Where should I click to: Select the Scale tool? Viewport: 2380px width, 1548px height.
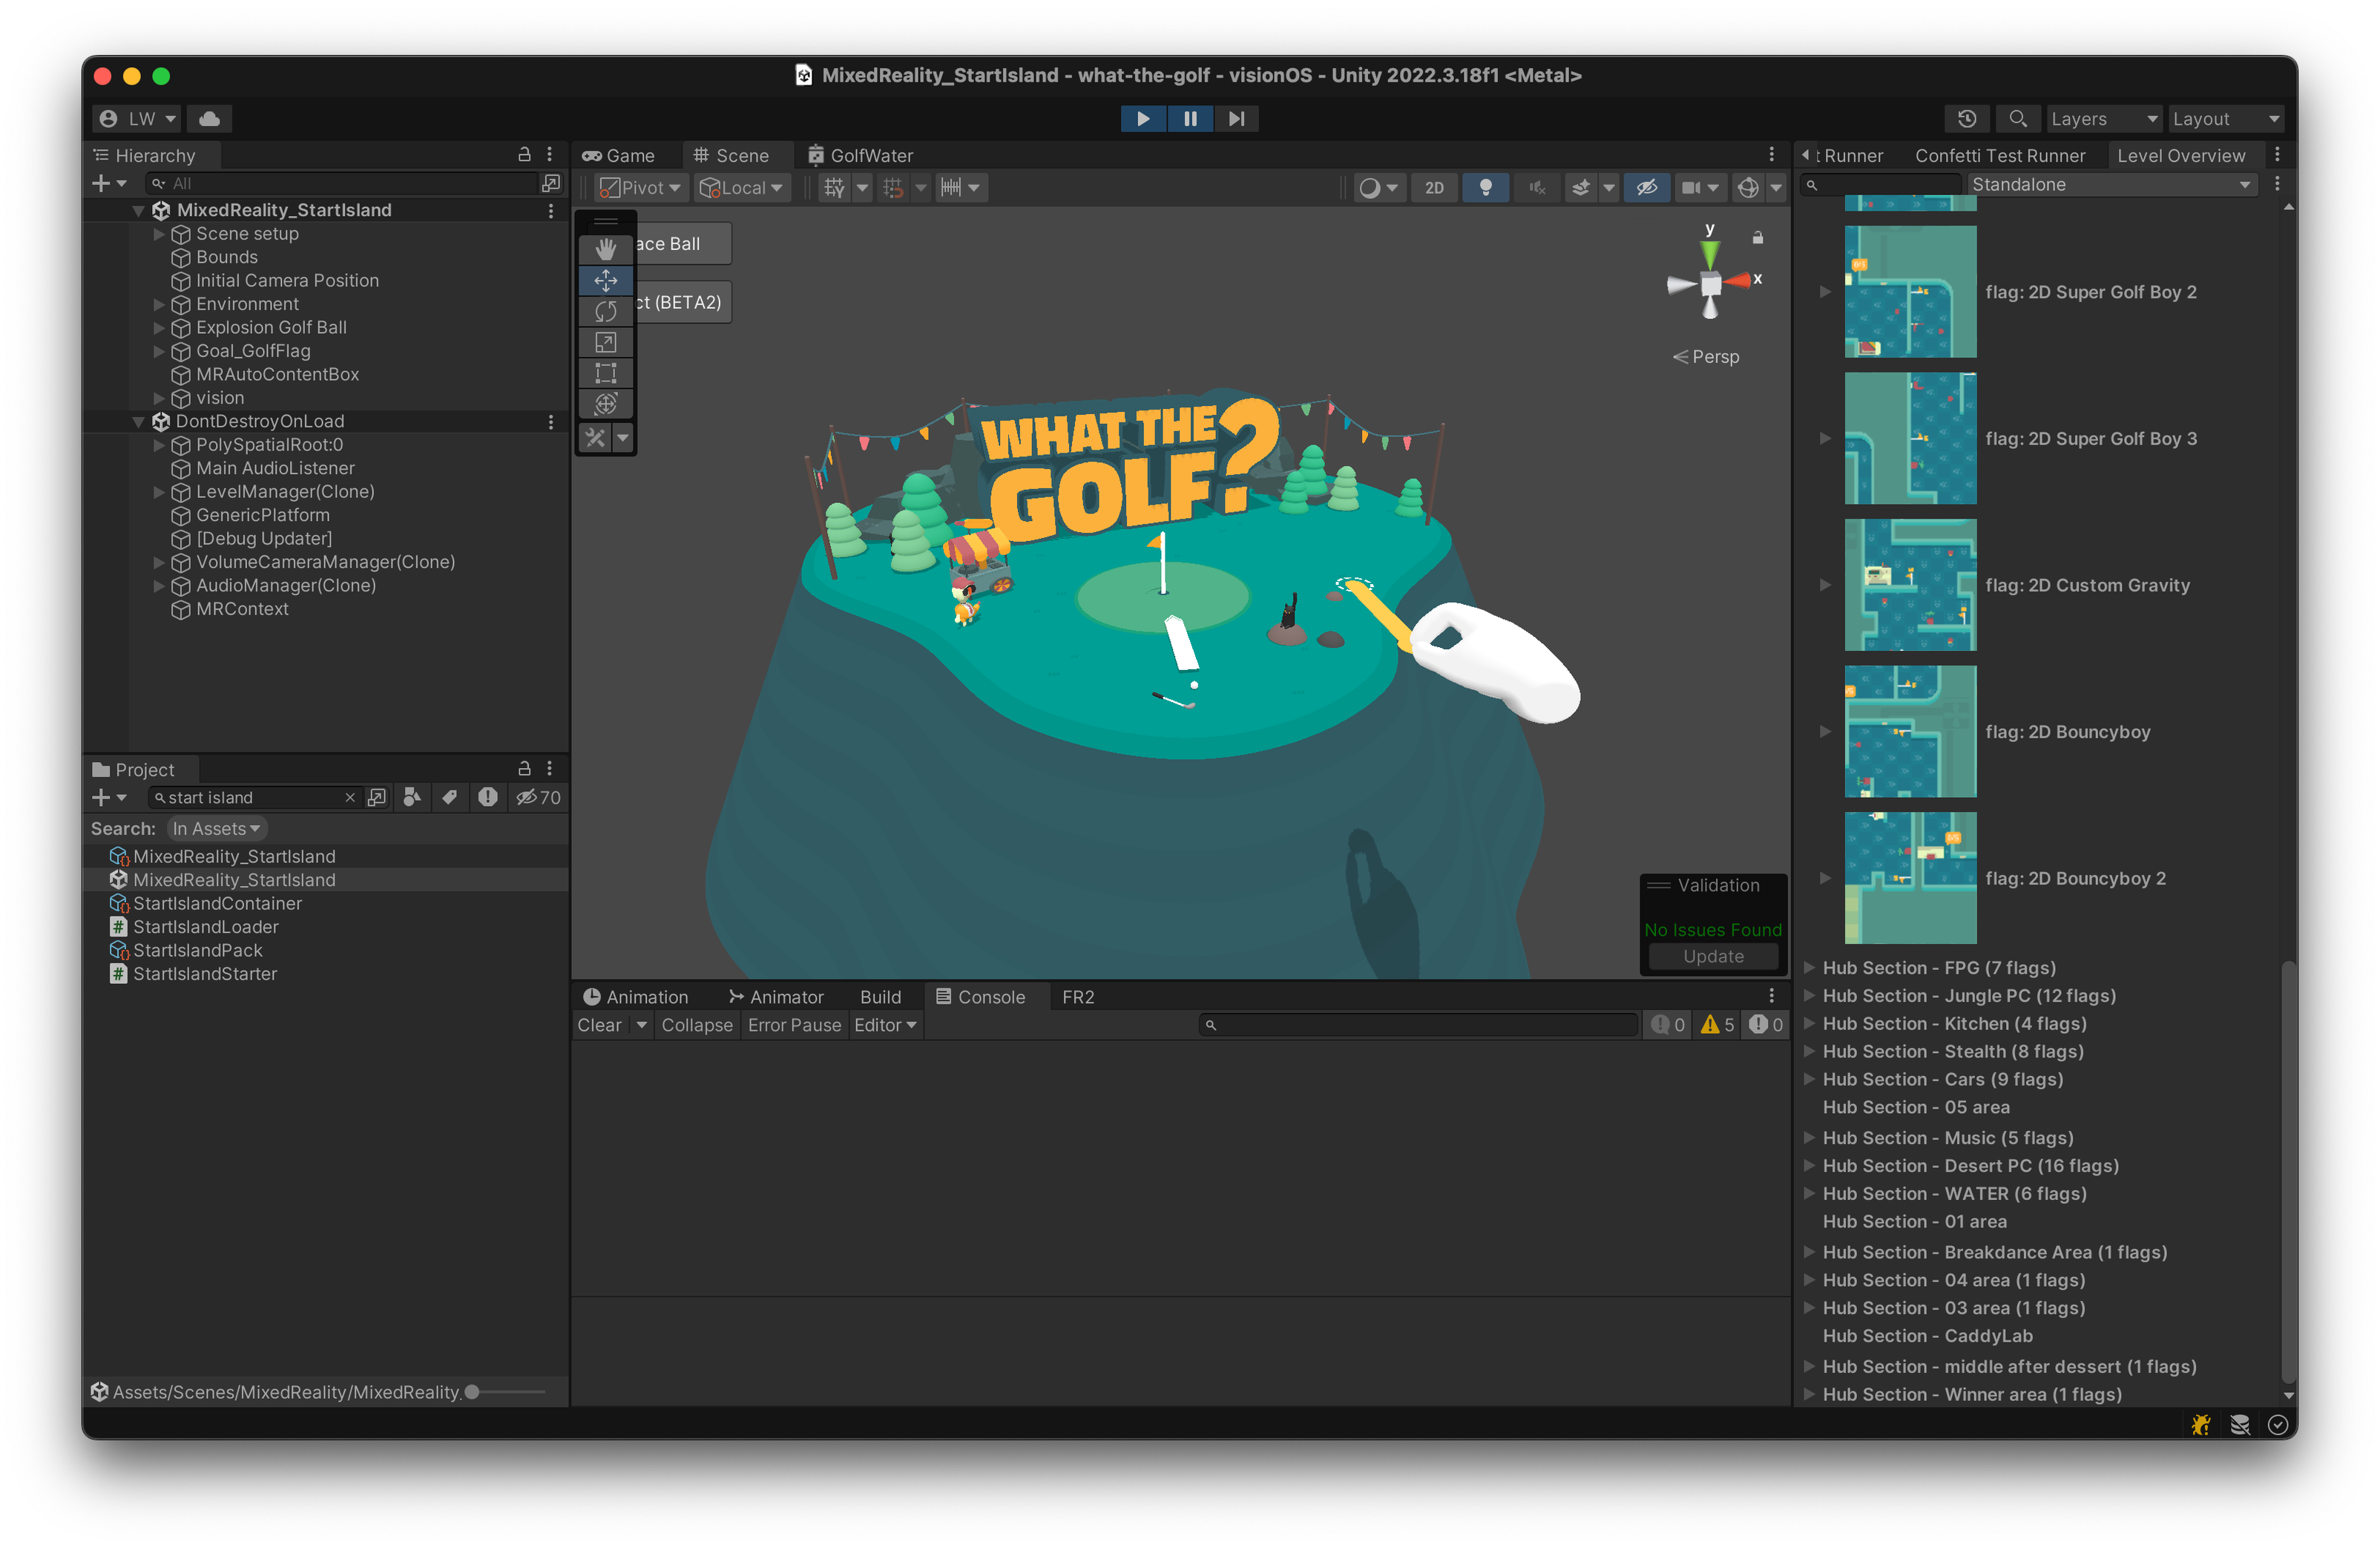click(606, 342)
